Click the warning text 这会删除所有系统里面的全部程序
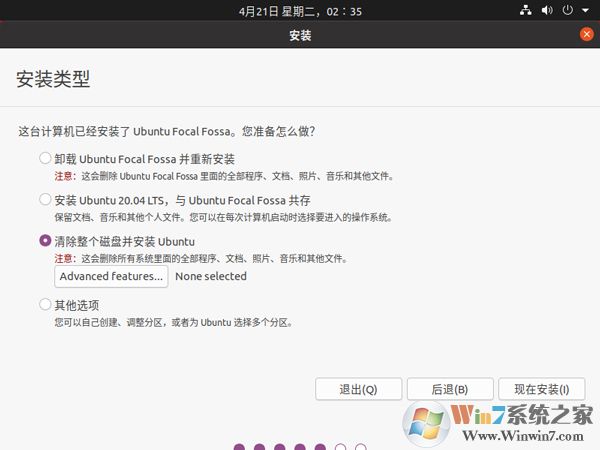This screenshot has width=600, height=450. (201, 258)
